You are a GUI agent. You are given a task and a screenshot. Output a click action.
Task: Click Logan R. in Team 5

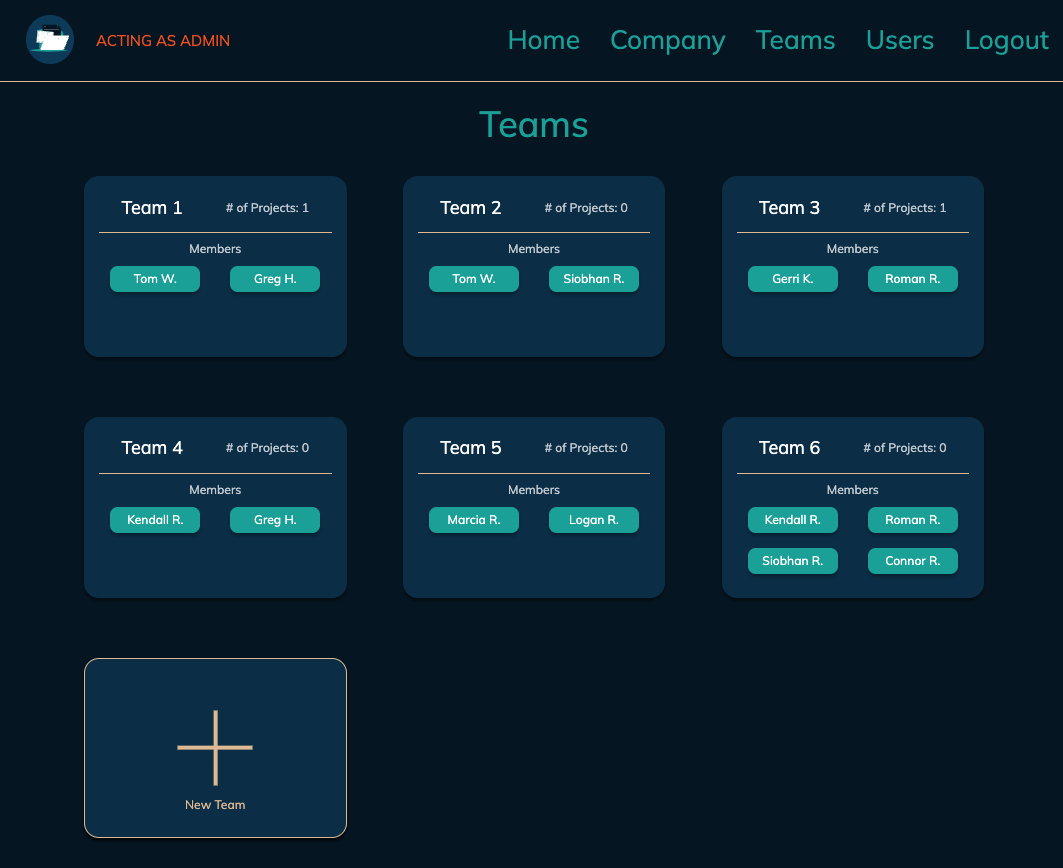coord(594,520)
